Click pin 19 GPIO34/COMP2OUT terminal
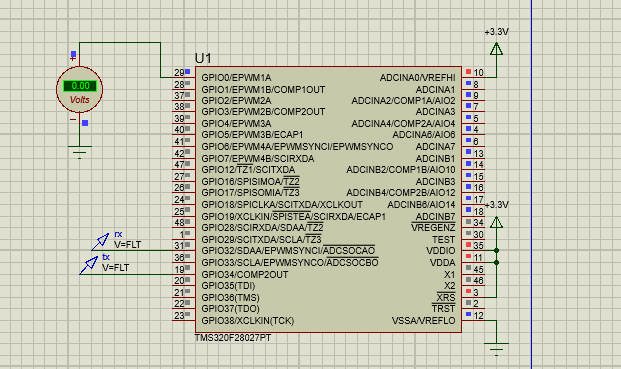The width and height of the screenshot is (621, 369). tap(183, 274)
